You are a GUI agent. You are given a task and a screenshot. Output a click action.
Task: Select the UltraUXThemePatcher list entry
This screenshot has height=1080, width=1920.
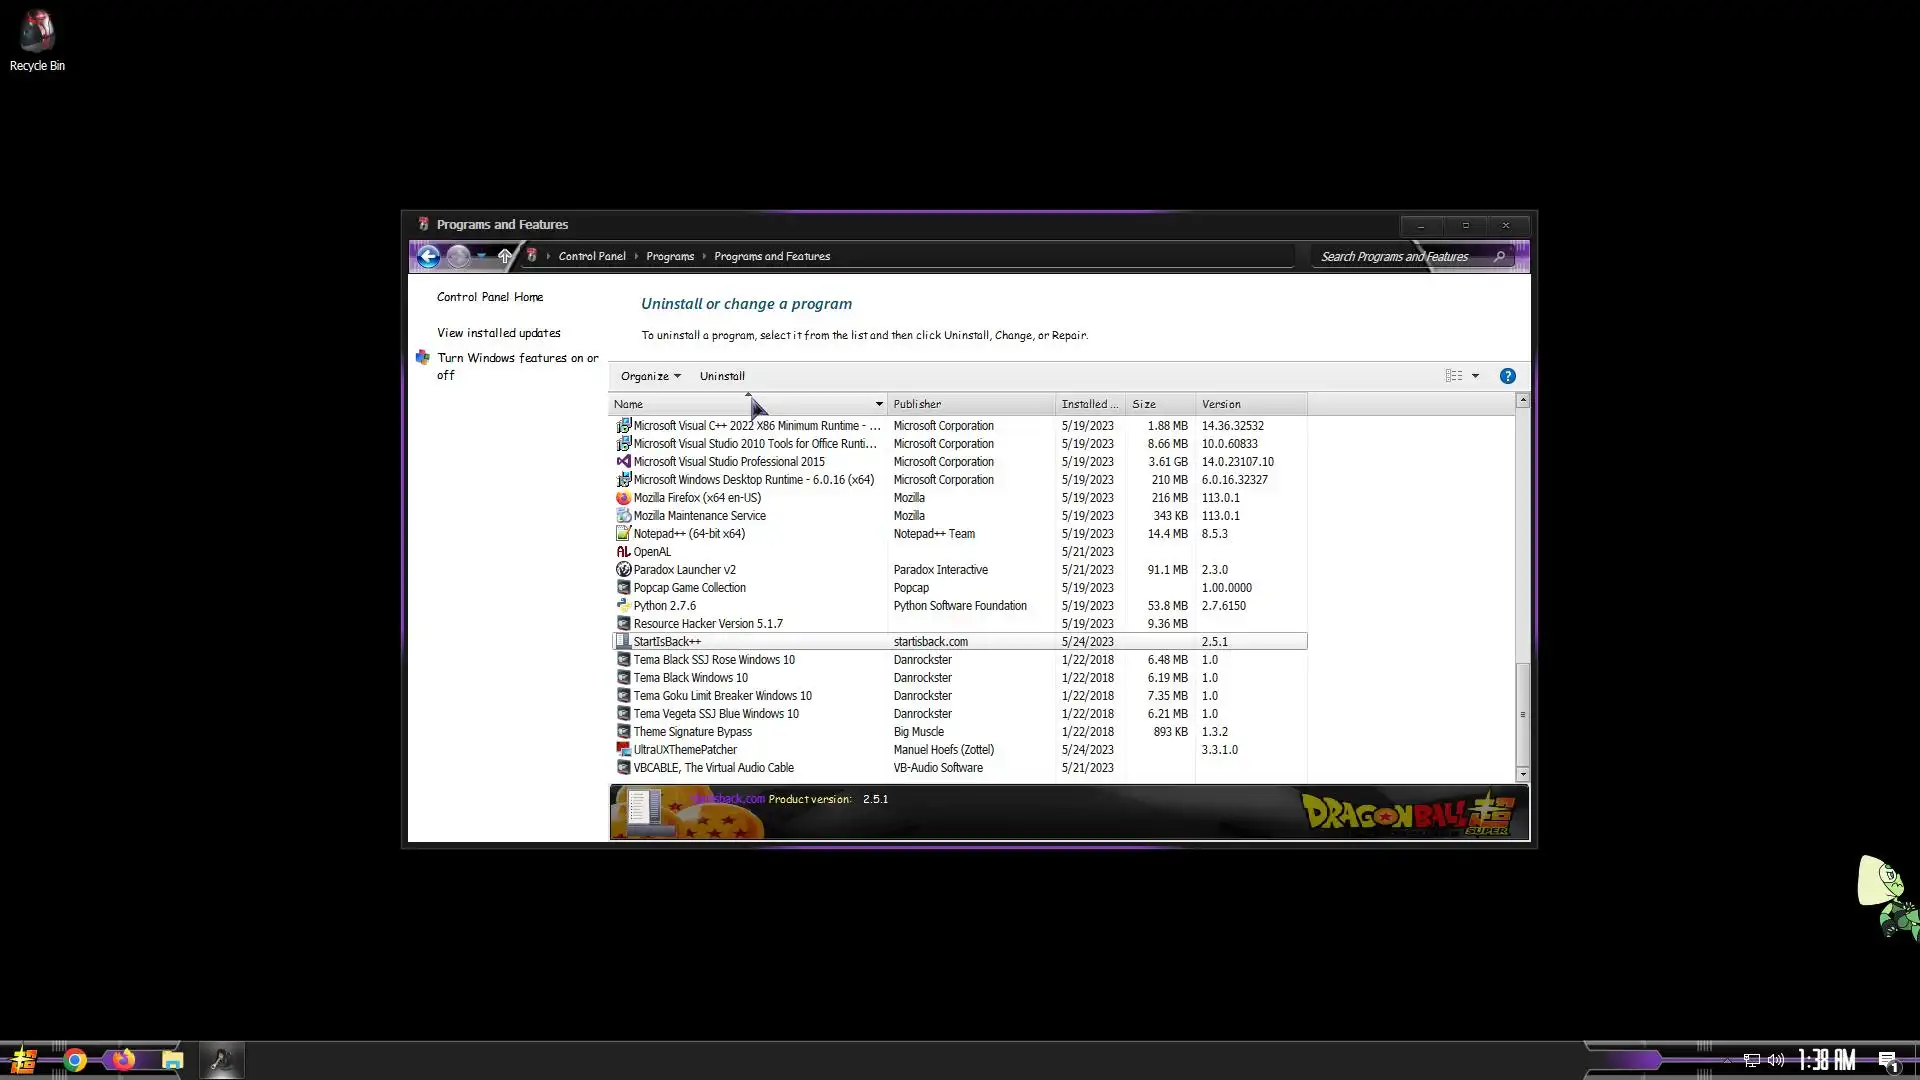click(684, 750)
